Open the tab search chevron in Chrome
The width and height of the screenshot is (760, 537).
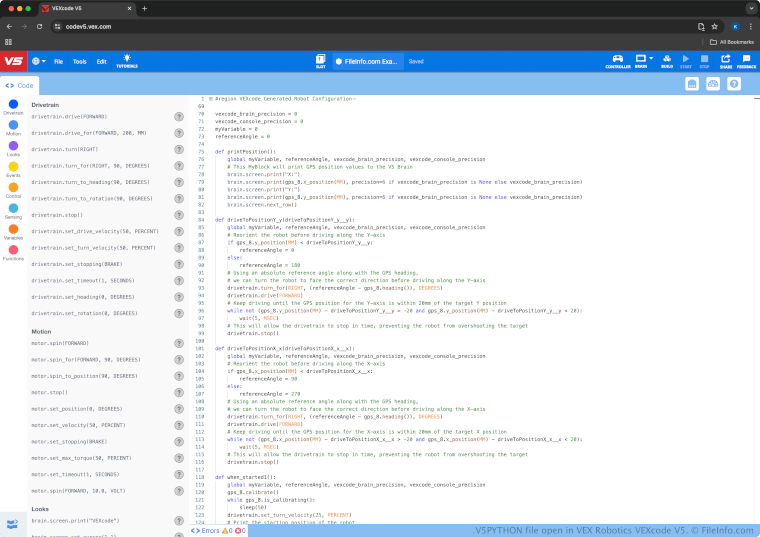coord(751,8)
